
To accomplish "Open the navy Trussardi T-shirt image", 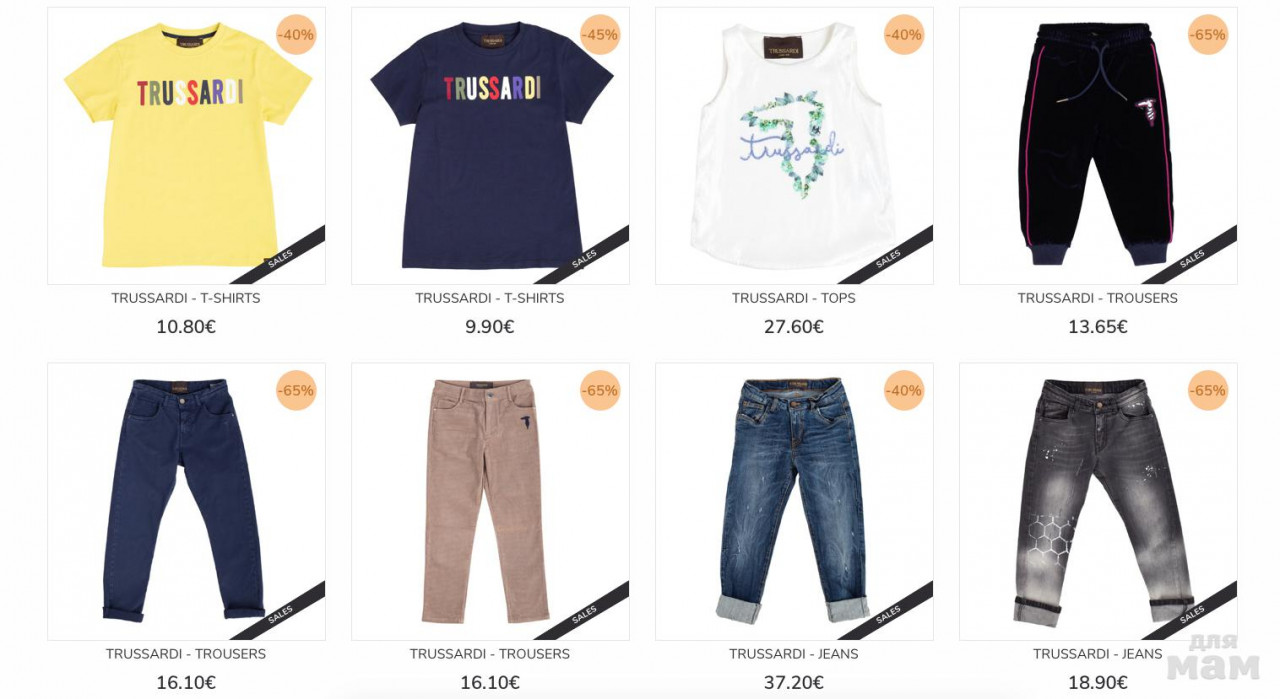I will click(x=490, y=146).
